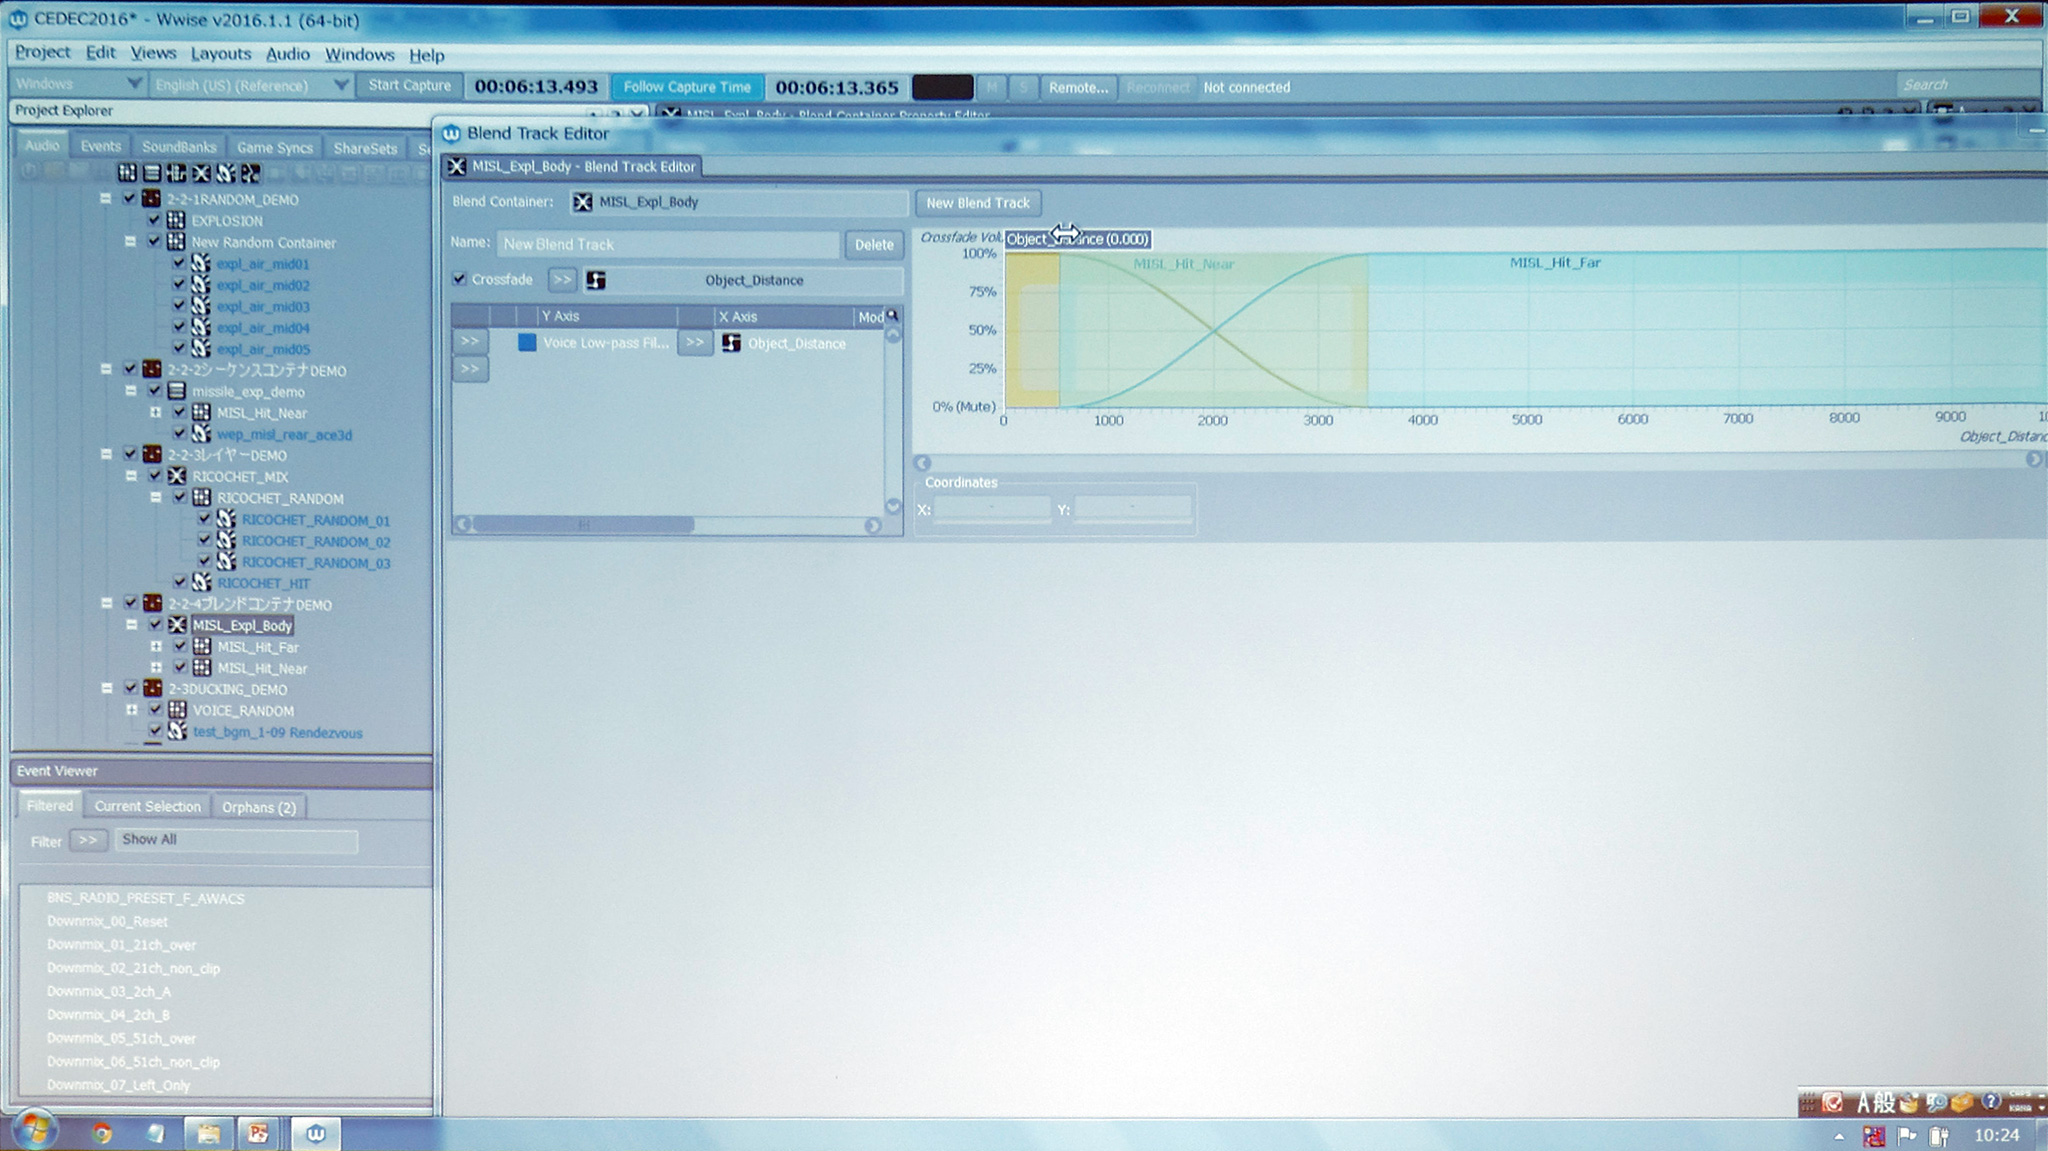Click the Follow Capture Time button

coord(687,87)
